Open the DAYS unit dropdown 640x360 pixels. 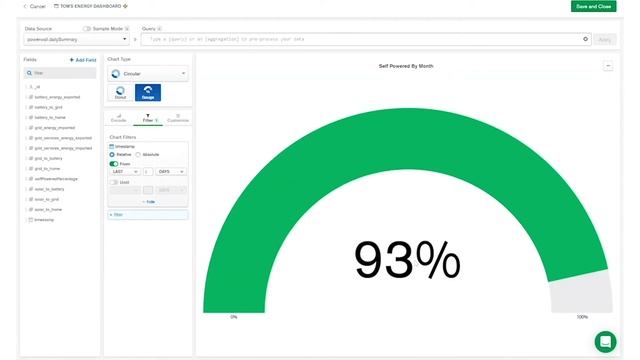(171, 172)
